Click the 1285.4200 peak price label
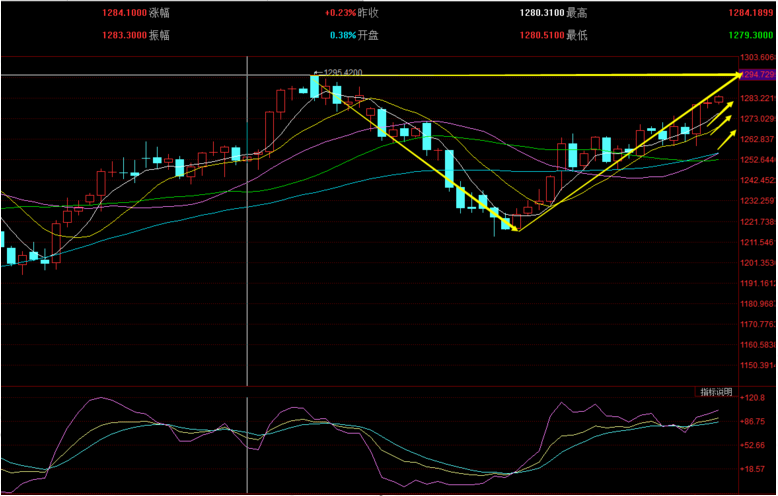 click(x=338, y=73)
